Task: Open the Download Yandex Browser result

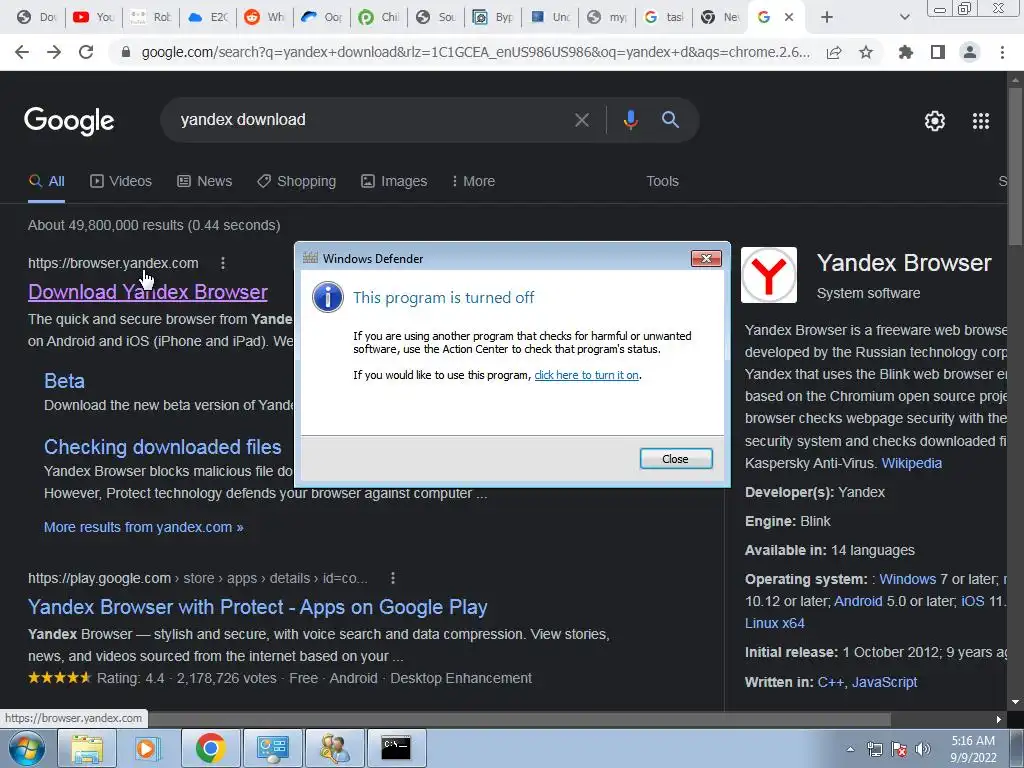Action: tap(148, 292)
